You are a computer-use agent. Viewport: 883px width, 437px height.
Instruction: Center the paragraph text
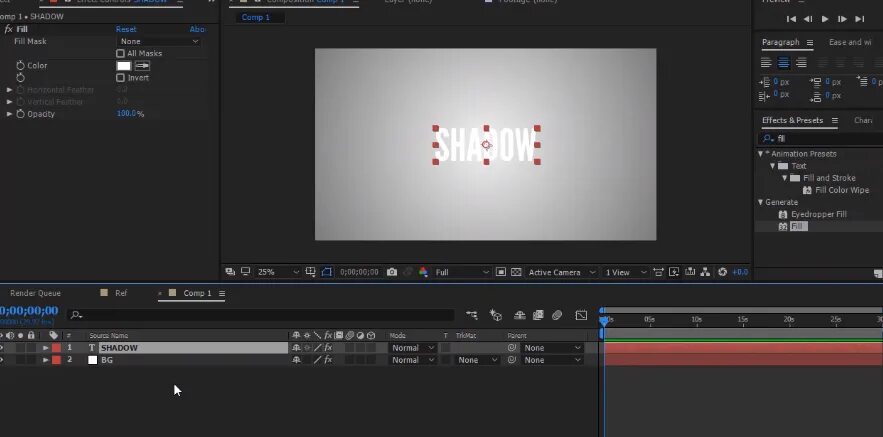click(x=783, y=63)
